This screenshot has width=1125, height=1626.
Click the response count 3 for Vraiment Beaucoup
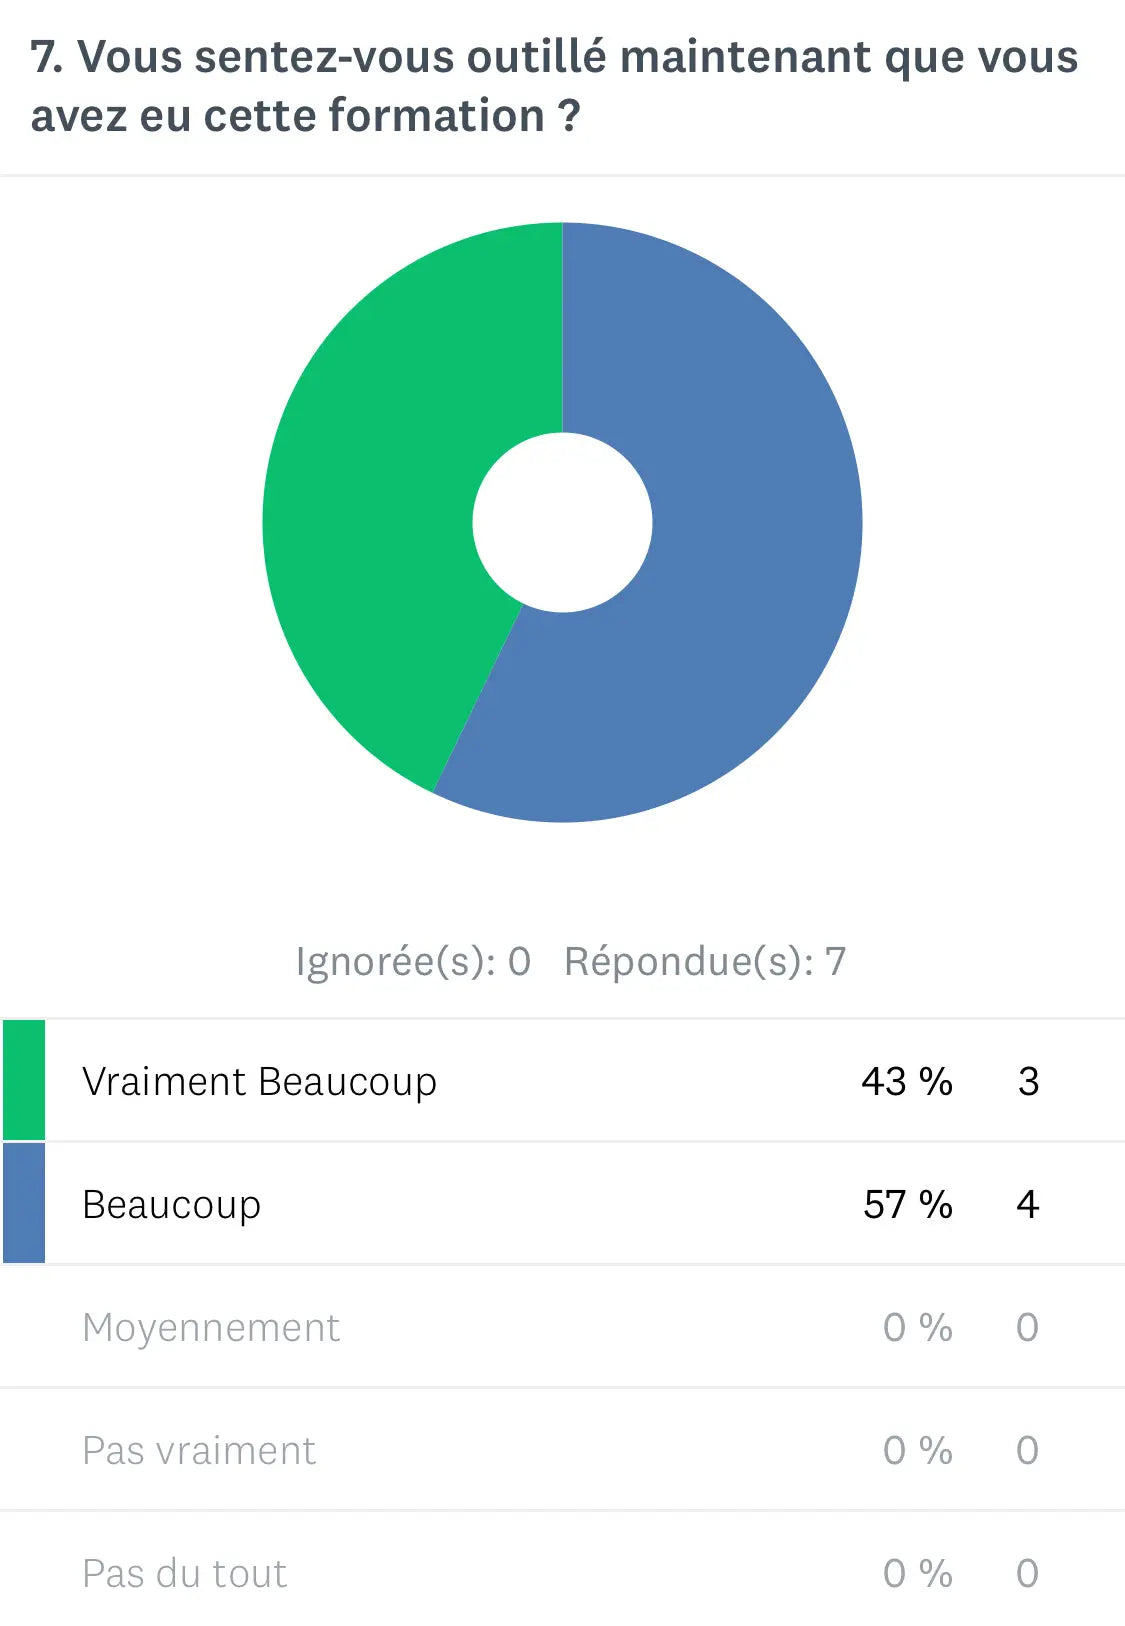click(x=1028, y=1082)
